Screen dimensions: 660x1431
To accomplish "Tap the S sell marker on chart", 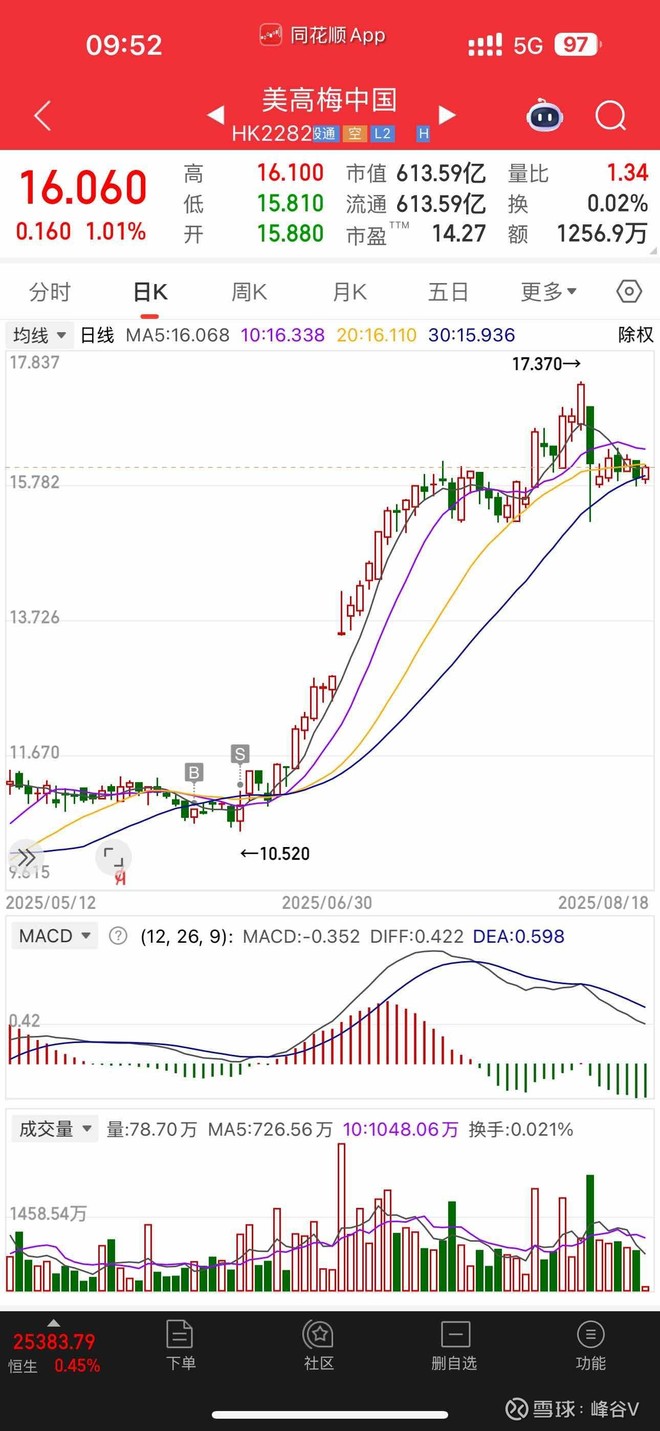I will (x=239, y=753).
